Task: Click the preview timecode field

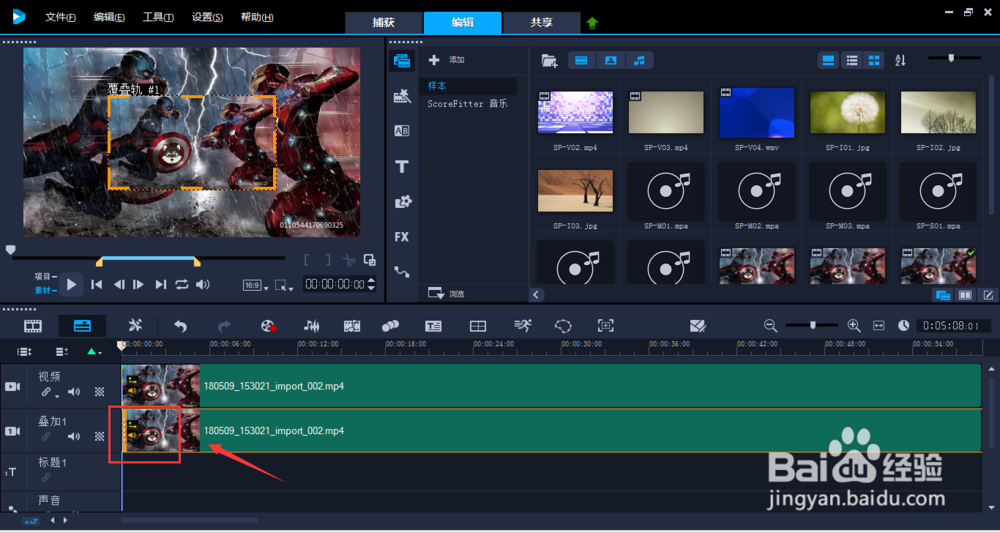Action: [334, 284]
